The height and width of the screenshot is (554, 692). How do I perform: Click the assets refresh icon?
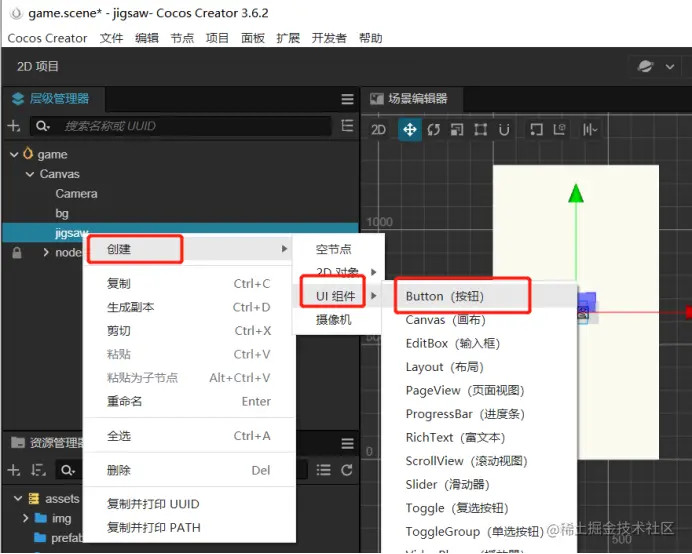coord(347,470)
